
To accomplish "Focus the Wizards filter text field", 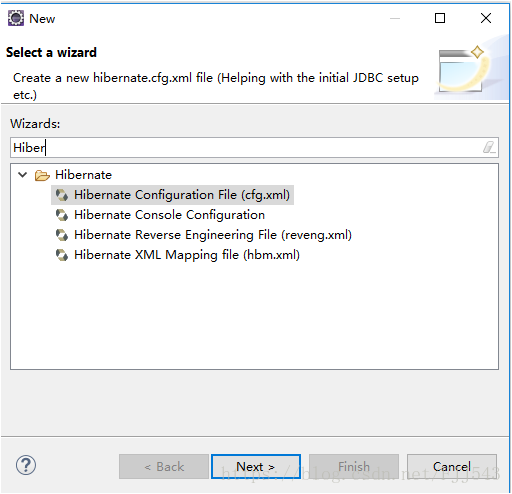I will (x=254, y=147).
